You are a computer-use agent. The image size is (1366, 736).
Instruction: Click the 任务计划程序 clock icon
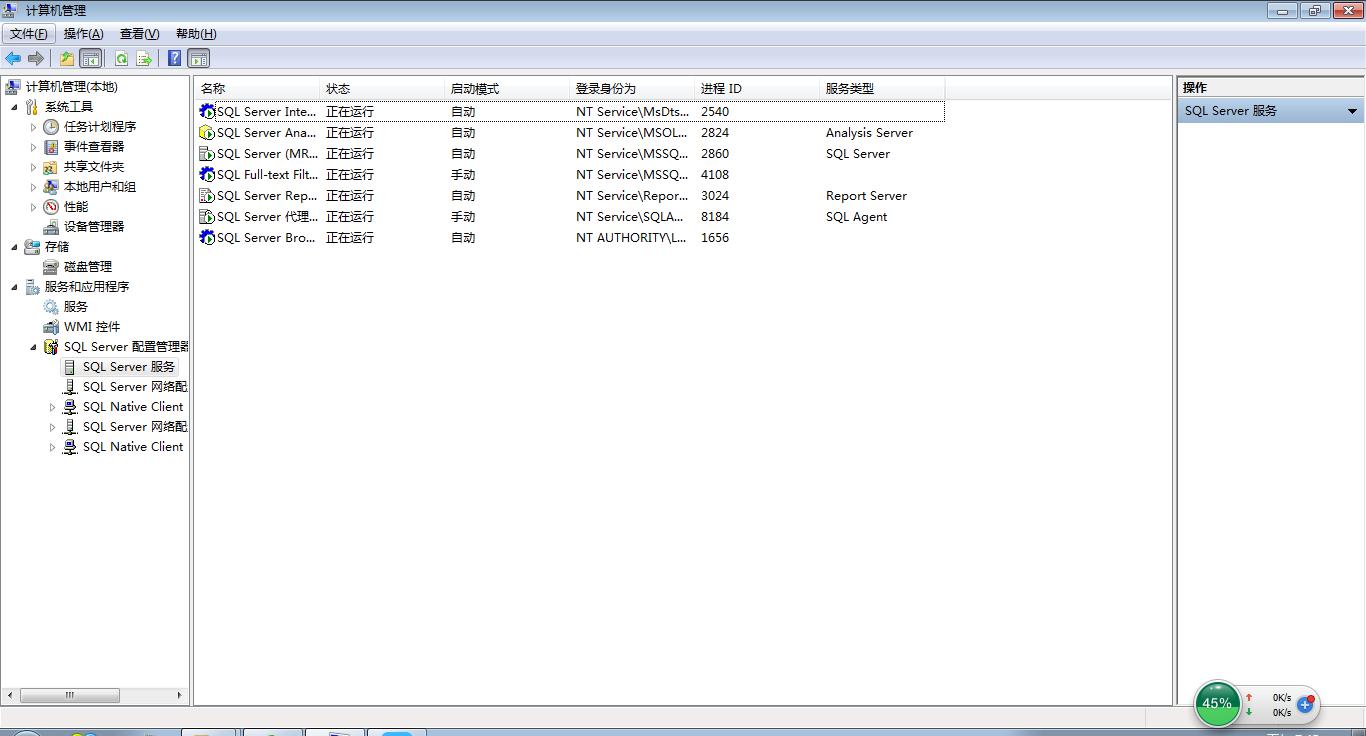[x=51, y=126]
